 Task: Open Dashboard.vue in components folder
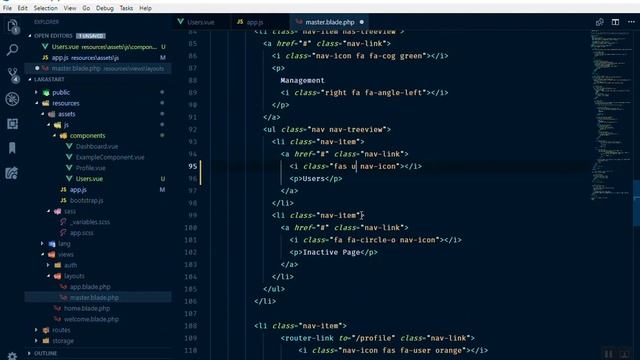pos(97,146)
